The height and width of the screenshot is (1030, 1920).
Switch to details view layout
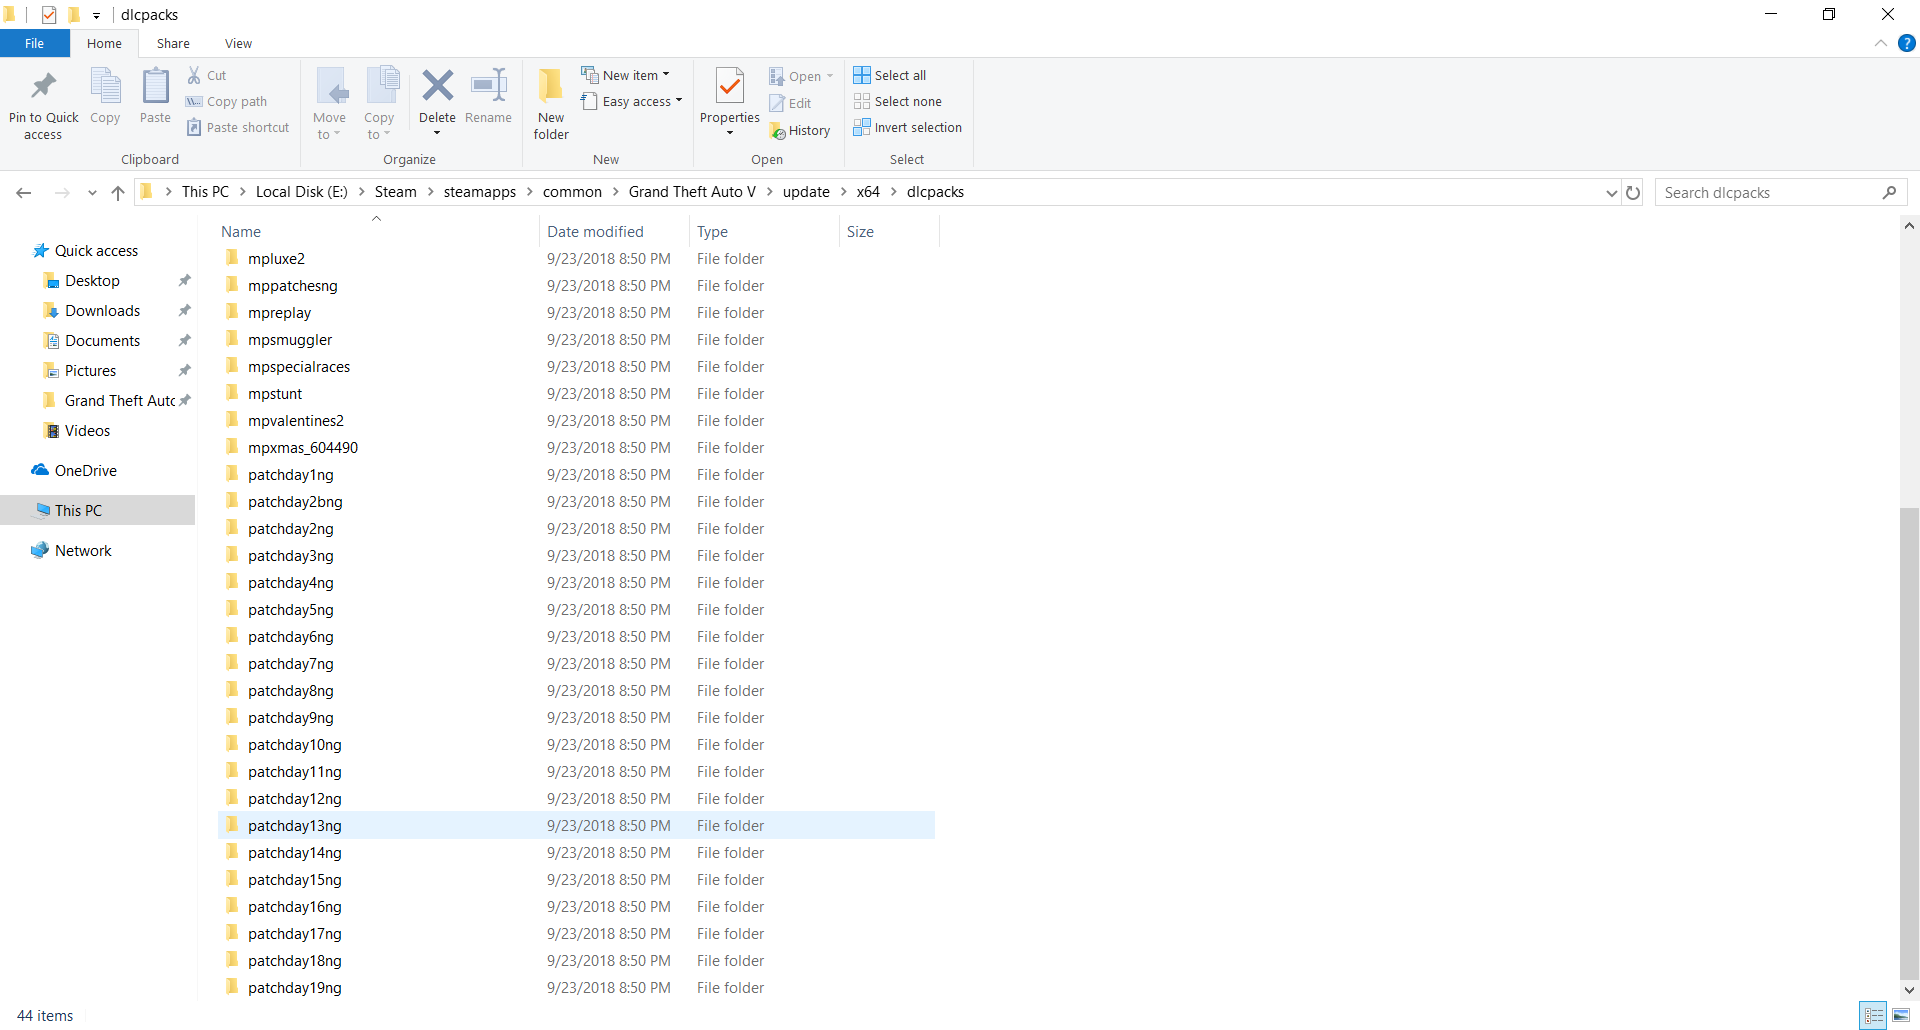[1874, 1015]
